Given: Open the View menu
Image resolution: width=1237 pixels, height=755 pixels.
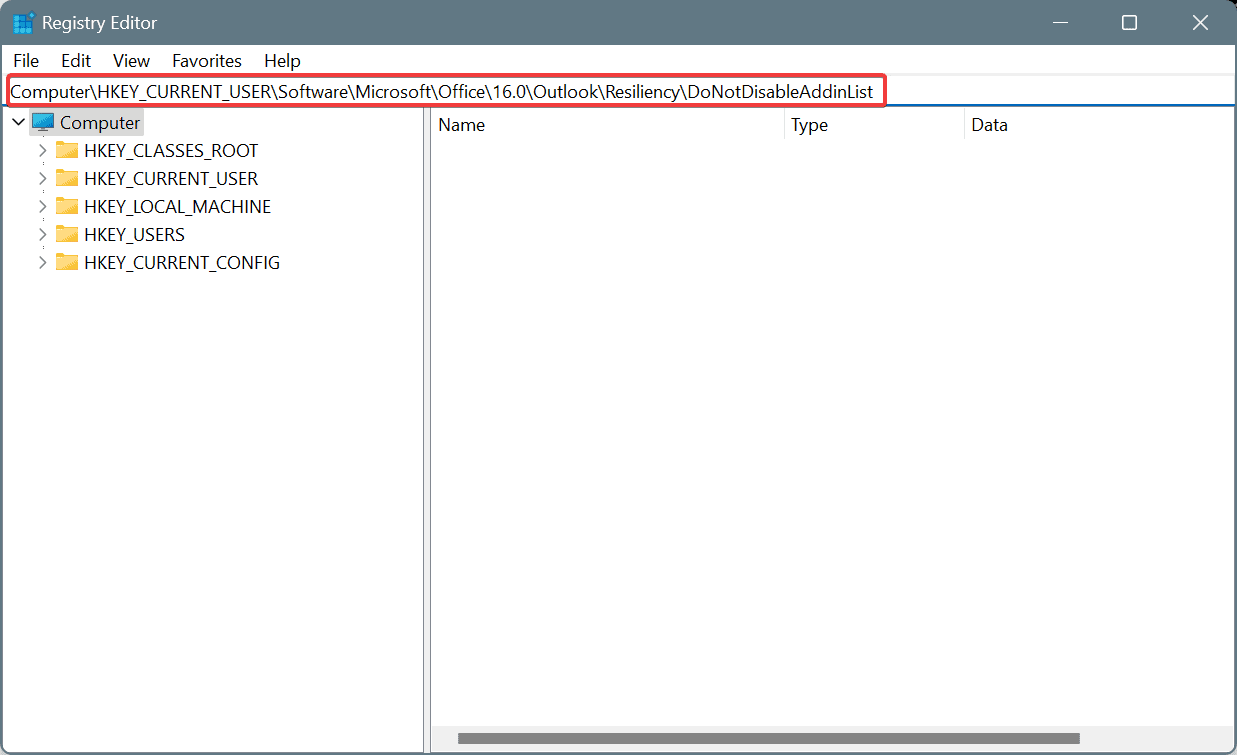Looking at the screenshot, I should pyautogui.click(x=131, y=61).
